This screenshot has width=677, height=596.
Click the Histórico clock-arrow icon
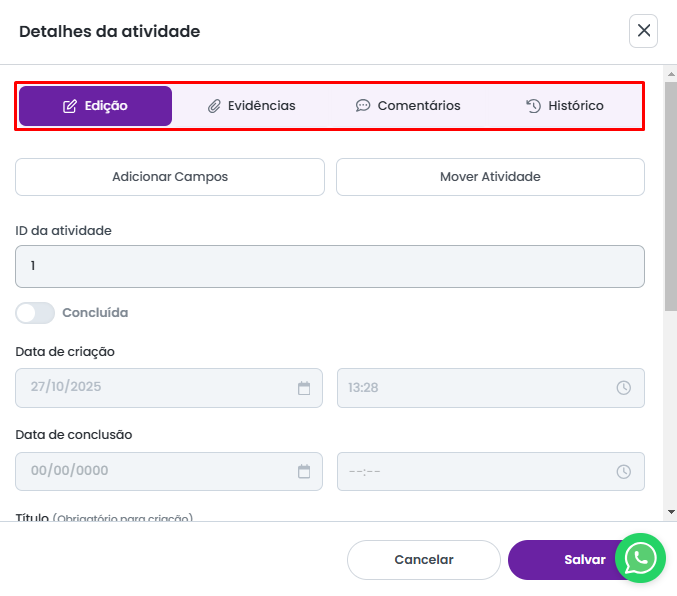(x=533, y=106)
